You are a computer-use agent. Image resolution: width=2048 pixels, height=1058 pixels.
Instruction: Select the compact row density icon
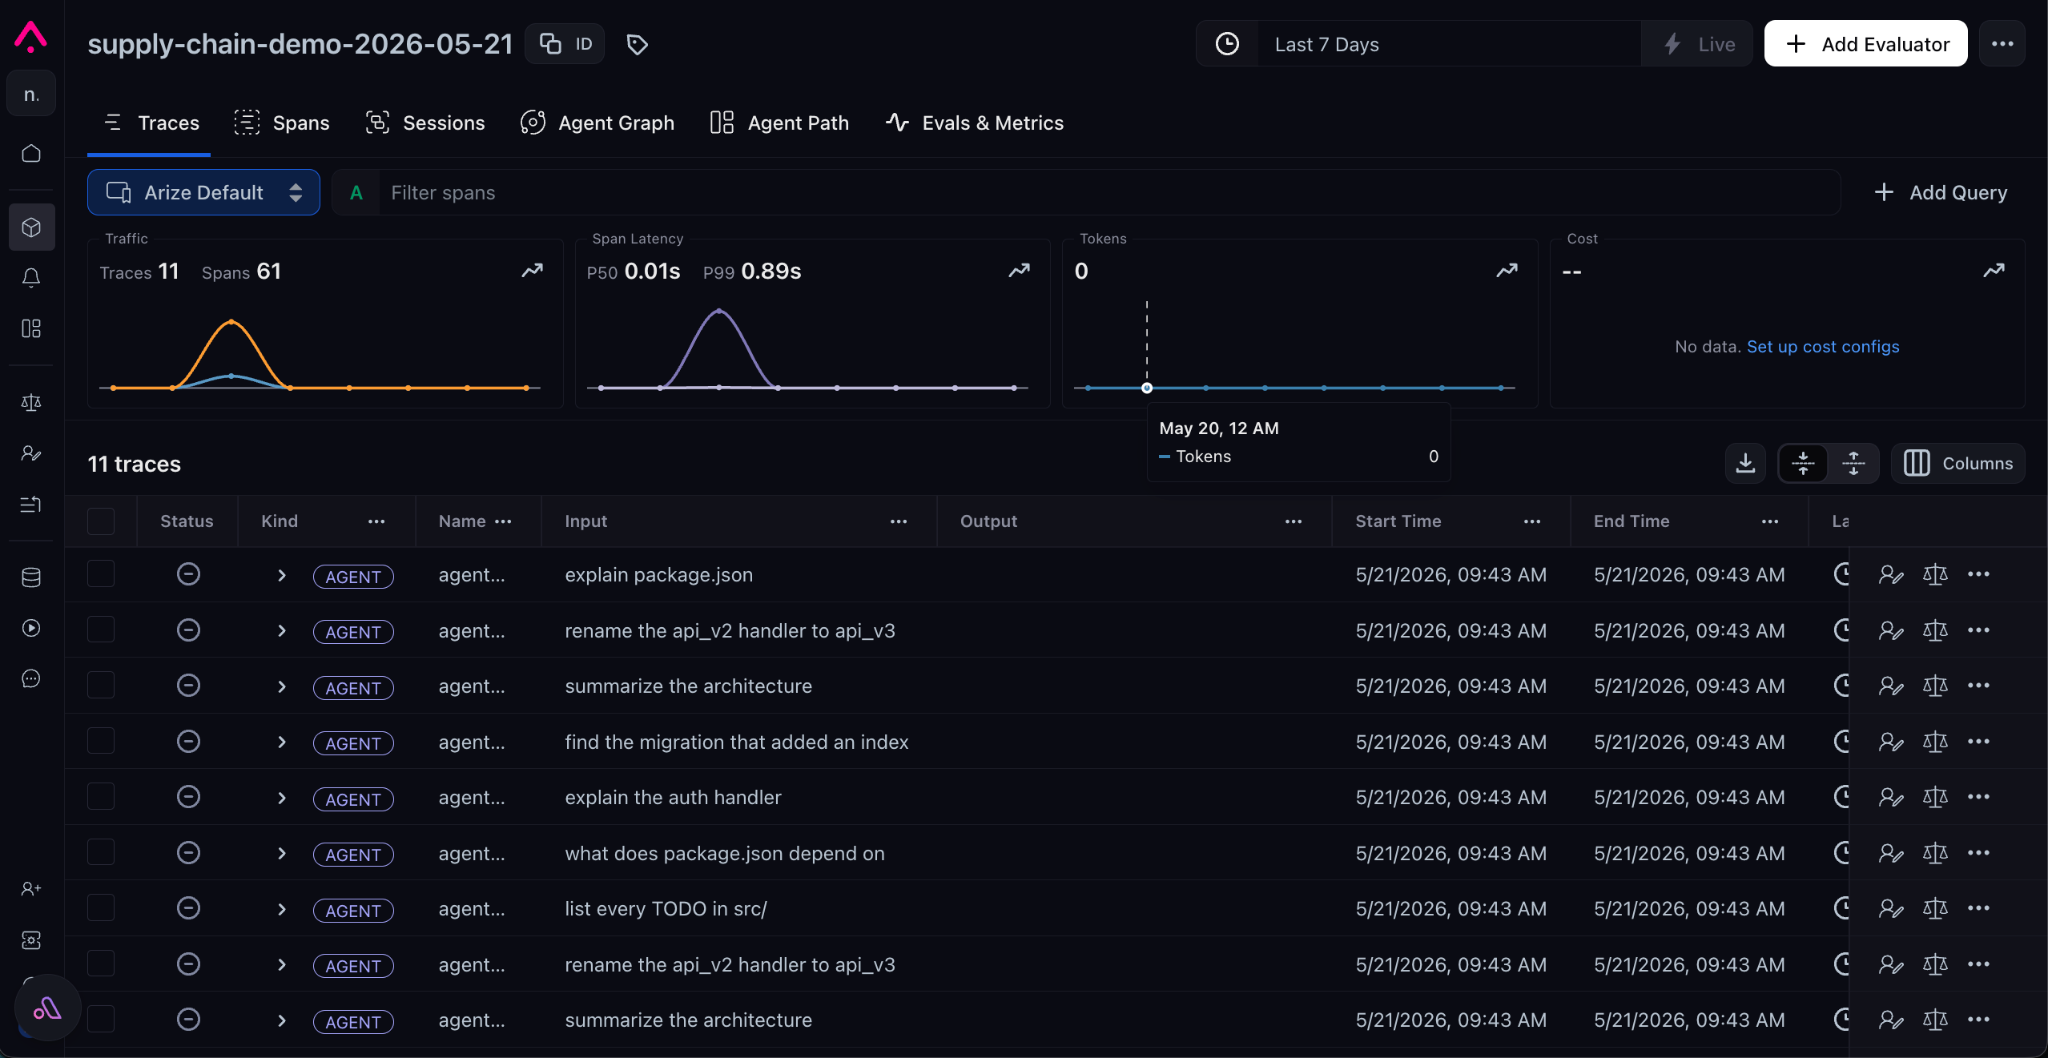coord(1803,463)
